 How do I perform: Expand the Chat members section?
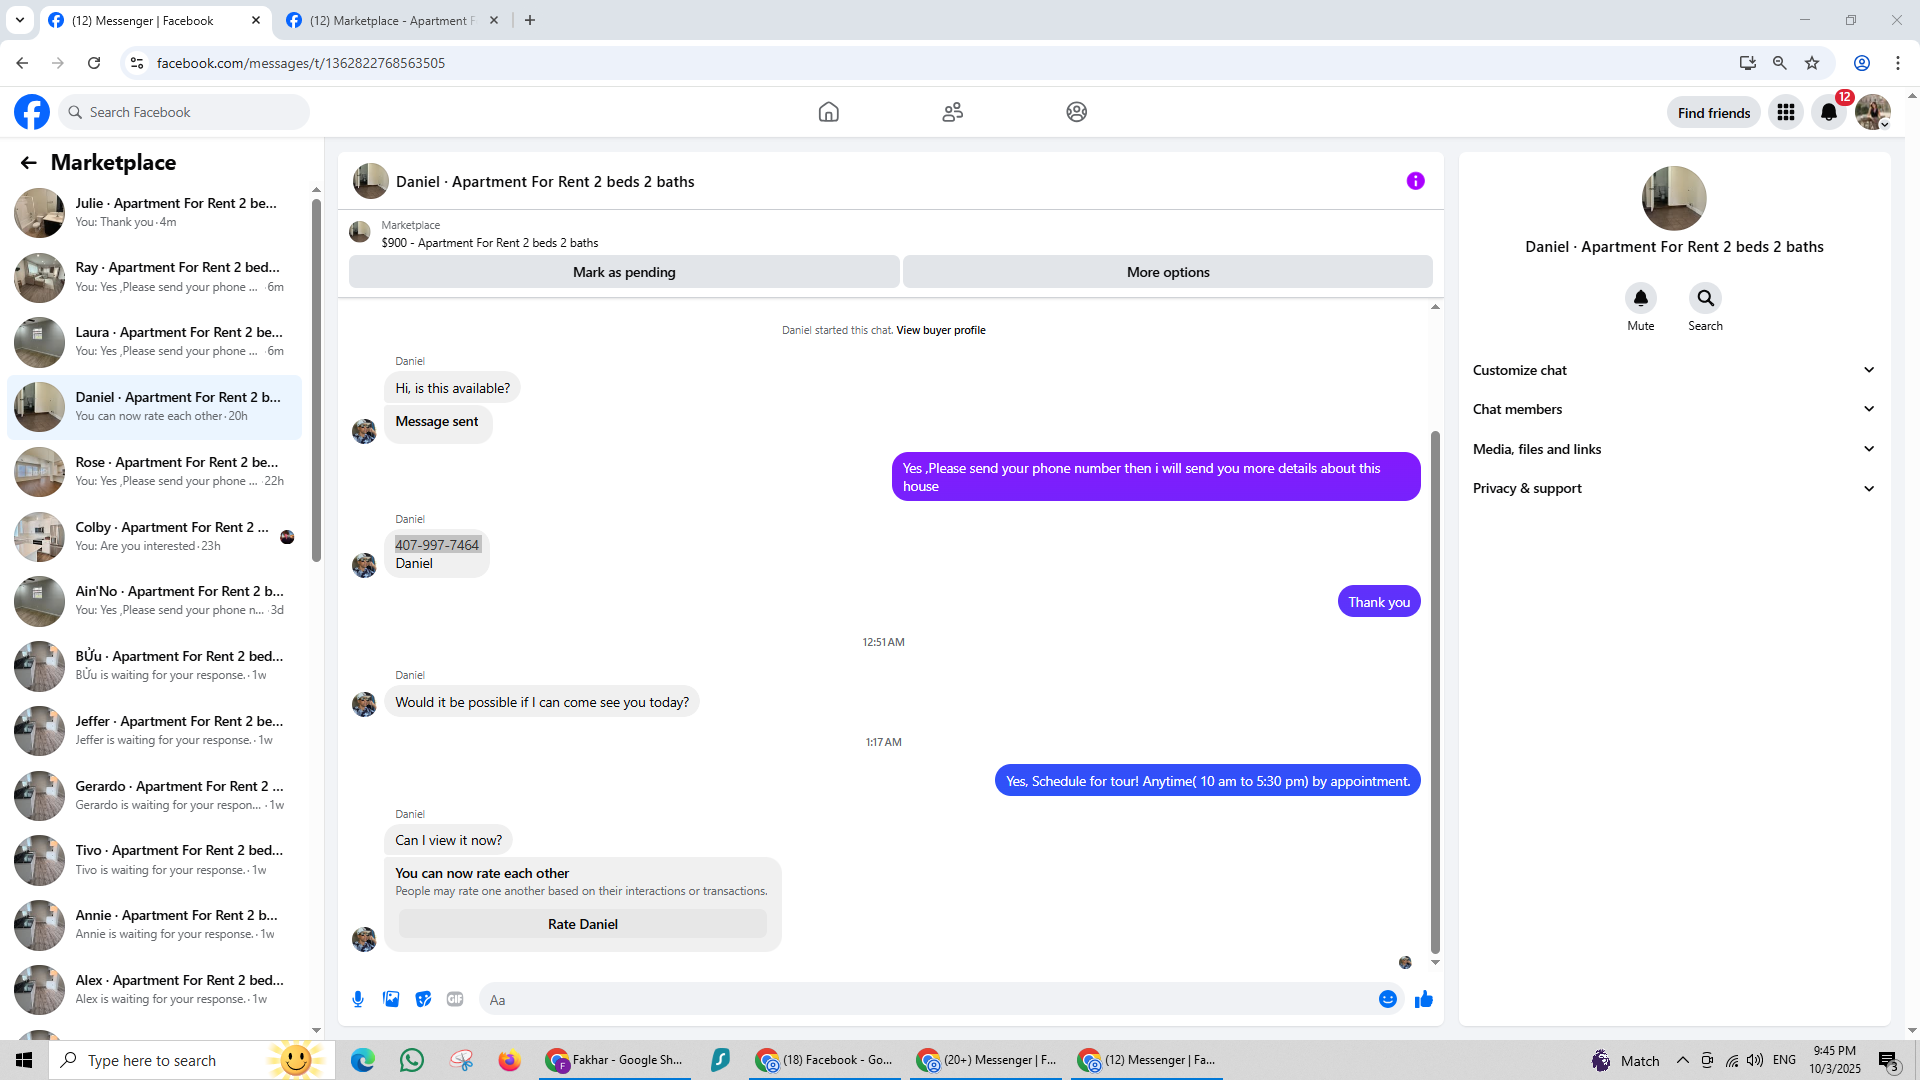[1674, 409]
